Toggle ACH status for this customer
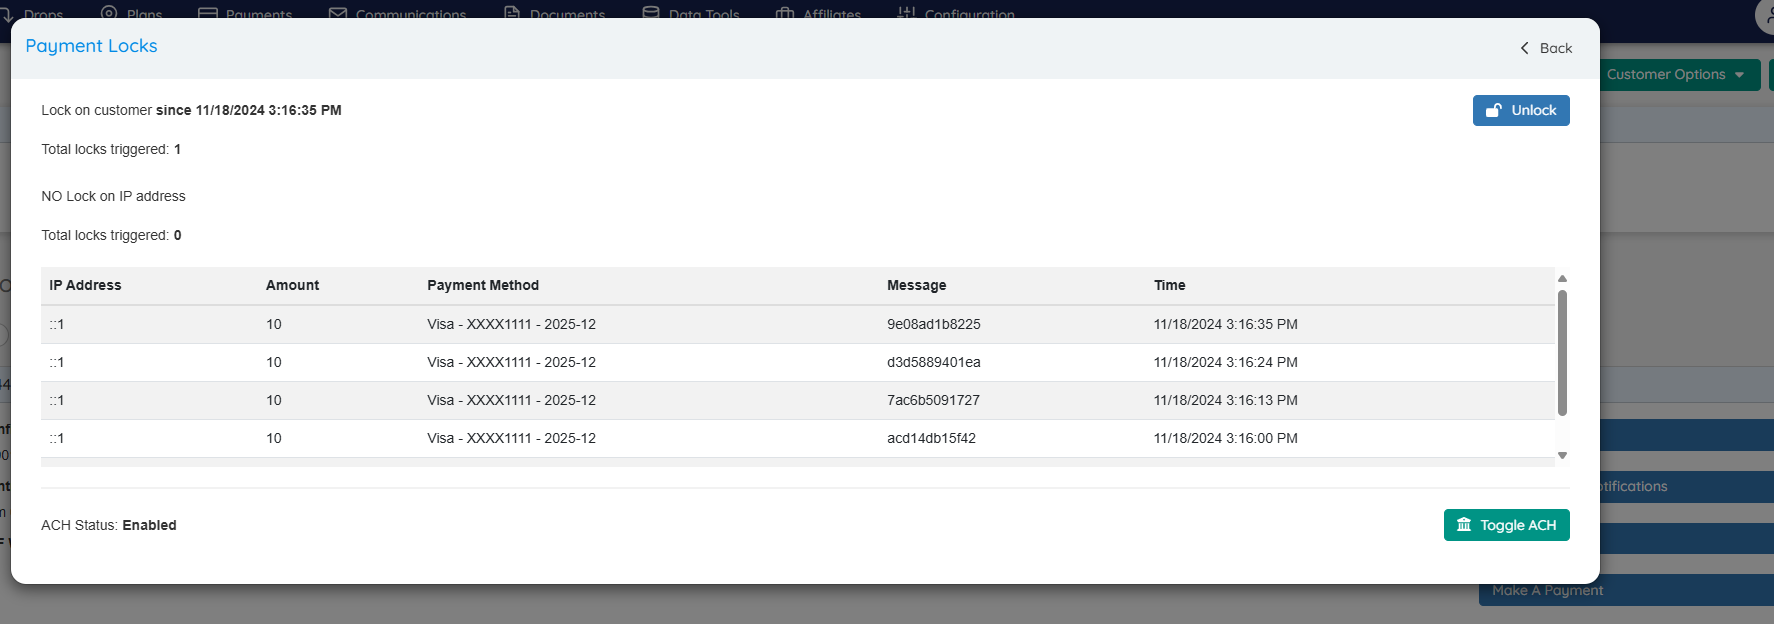 tap(1506, 525)
